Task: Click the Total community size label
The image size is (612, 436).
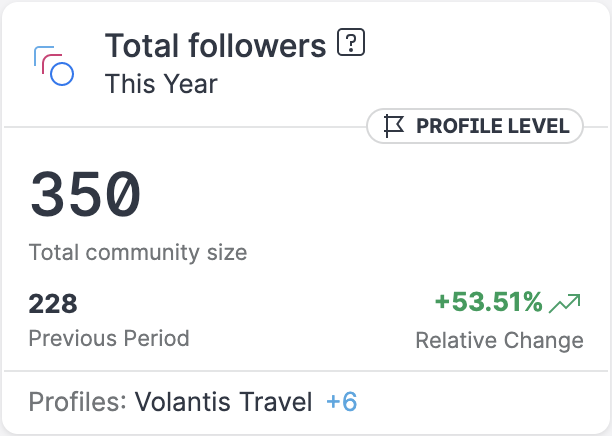Action: point(138,252)
